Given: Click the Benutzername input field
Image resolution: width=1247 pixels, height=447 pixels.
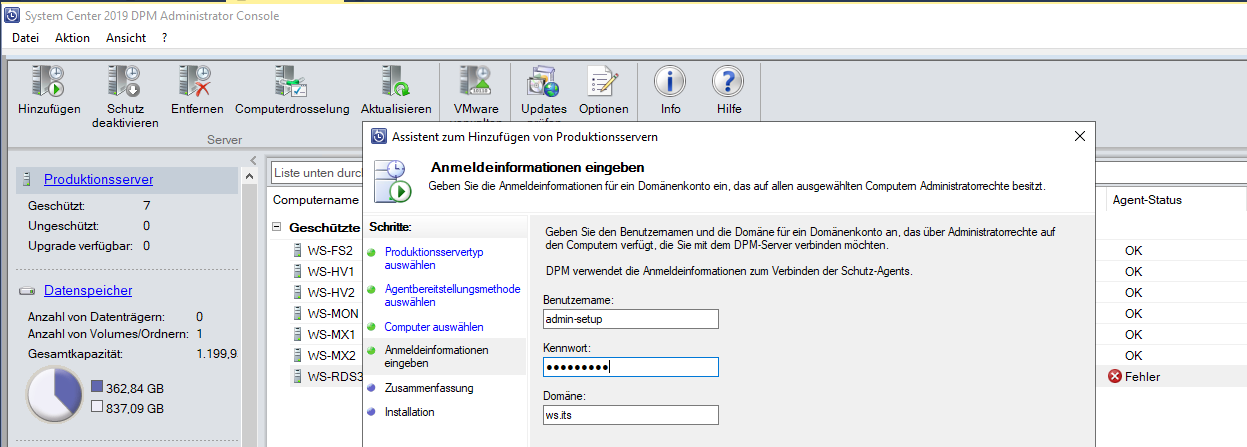Looking at the screenshot, I should [x=630, y=318].
